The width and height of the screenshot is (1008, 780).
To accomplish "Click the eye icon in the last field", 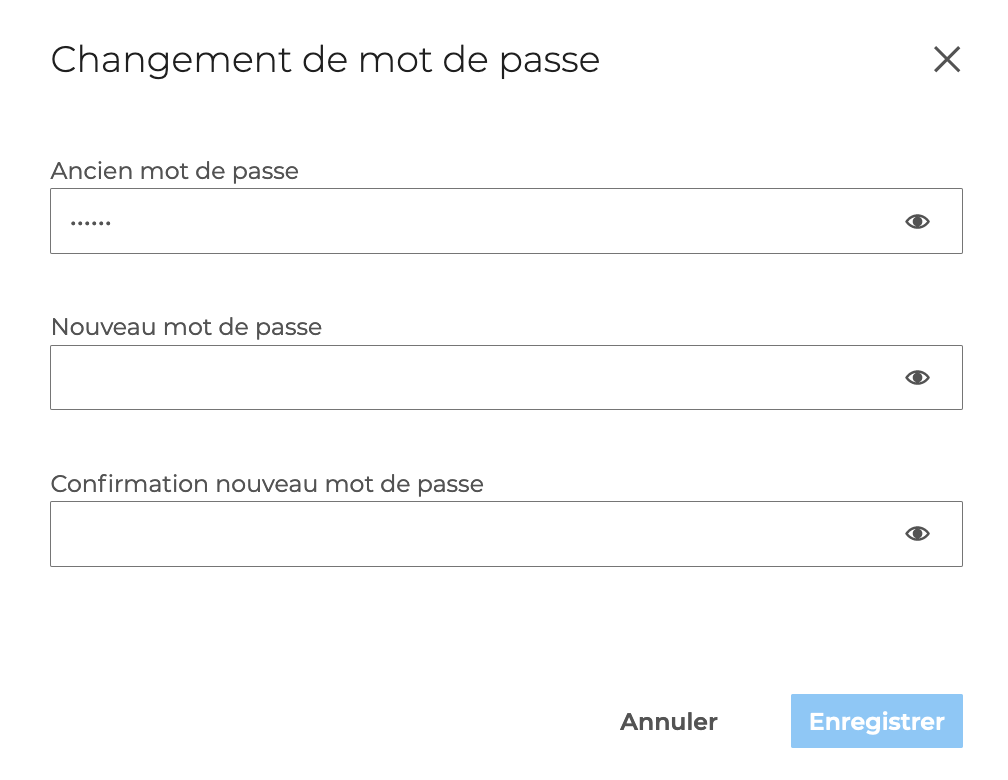I will (x=917, y=534).
